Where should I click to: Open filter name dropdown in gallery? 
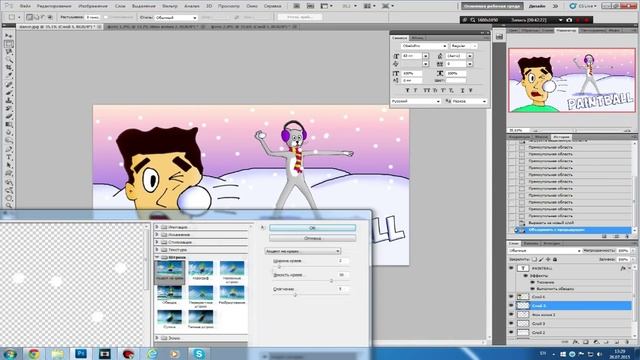pyautogui.click(x=303, y=251)
